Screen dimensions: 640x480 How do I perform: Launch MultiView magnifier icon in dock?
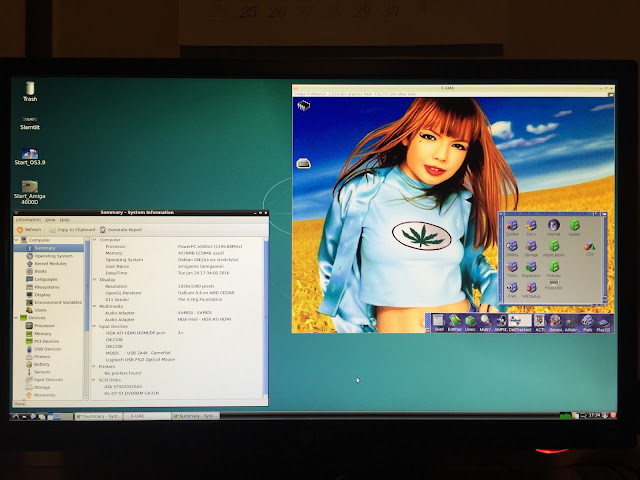click(486, 322)
